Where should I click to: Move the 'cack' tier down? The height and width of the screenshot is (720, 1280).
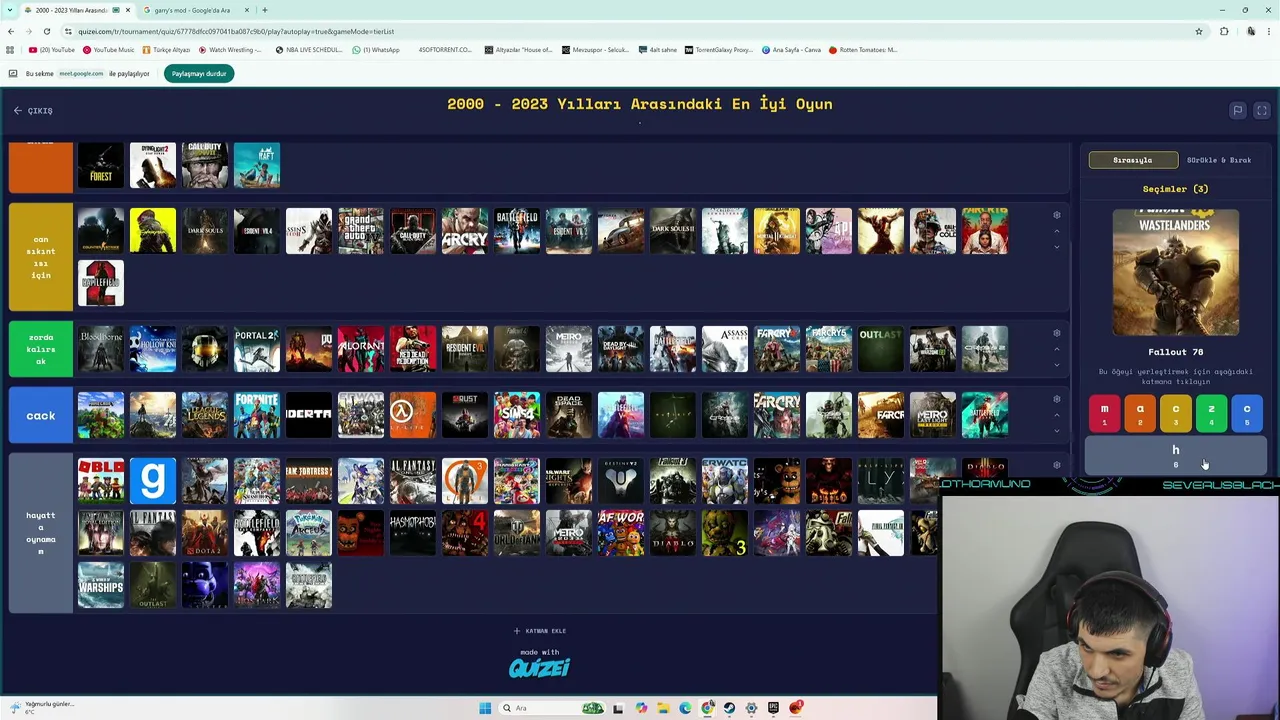(1057, 430)
